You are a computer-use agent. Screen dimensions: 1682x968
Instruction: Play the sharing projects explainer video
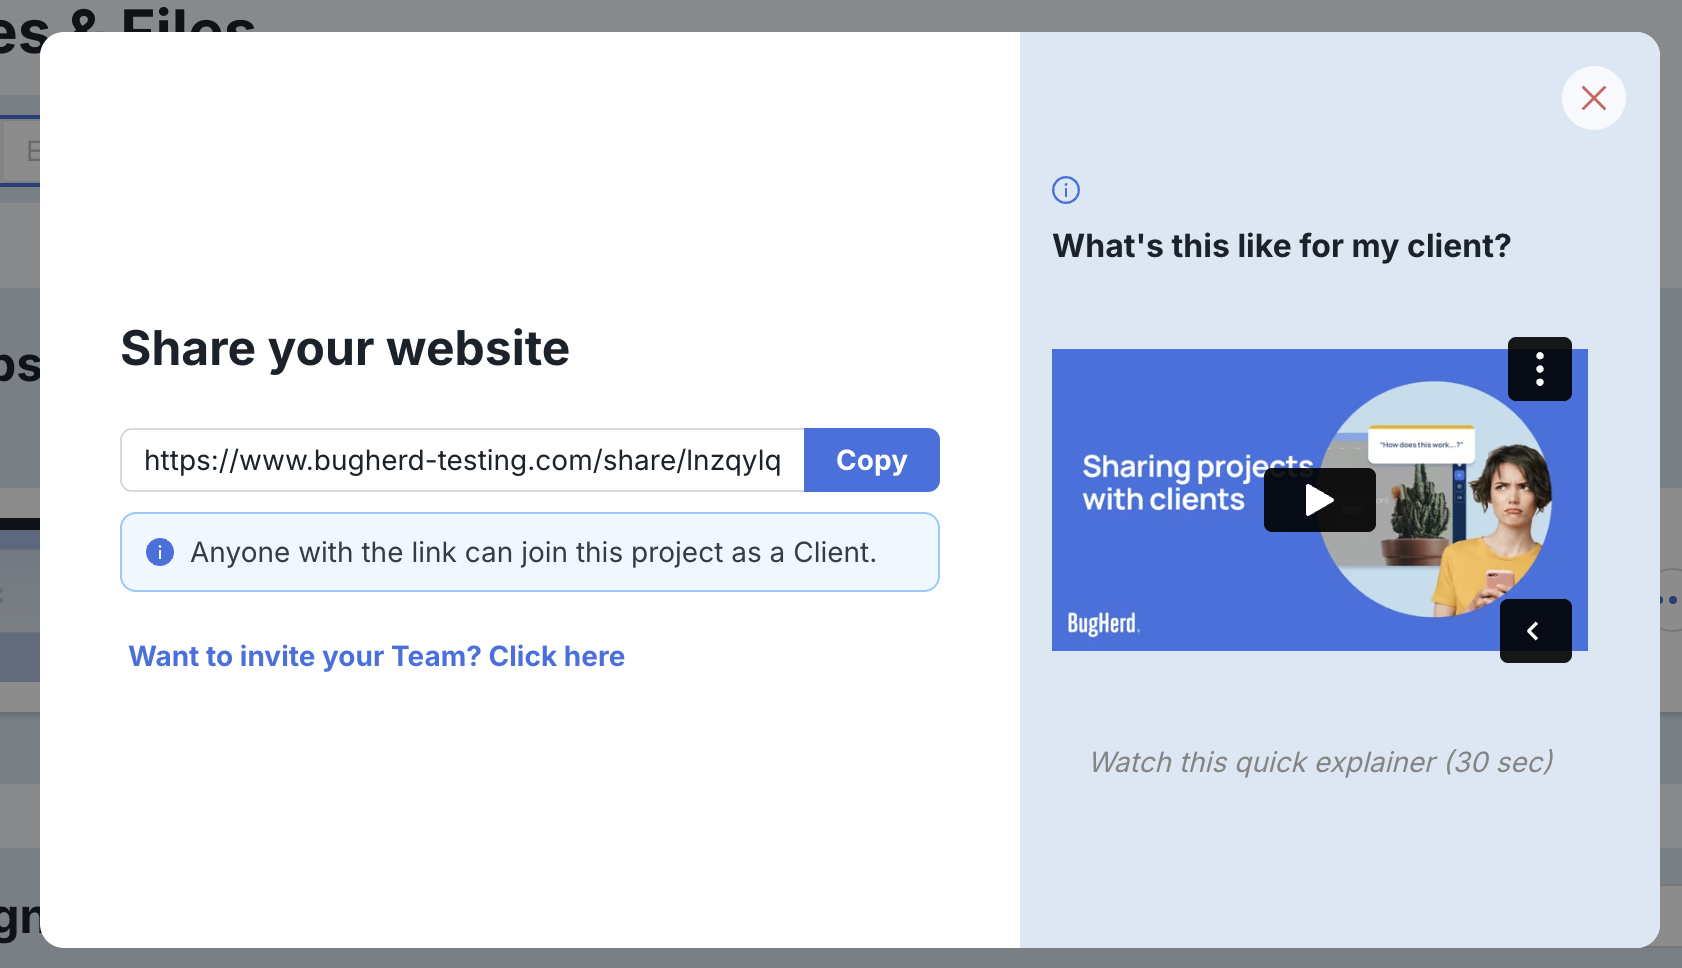click(1320, 500)
